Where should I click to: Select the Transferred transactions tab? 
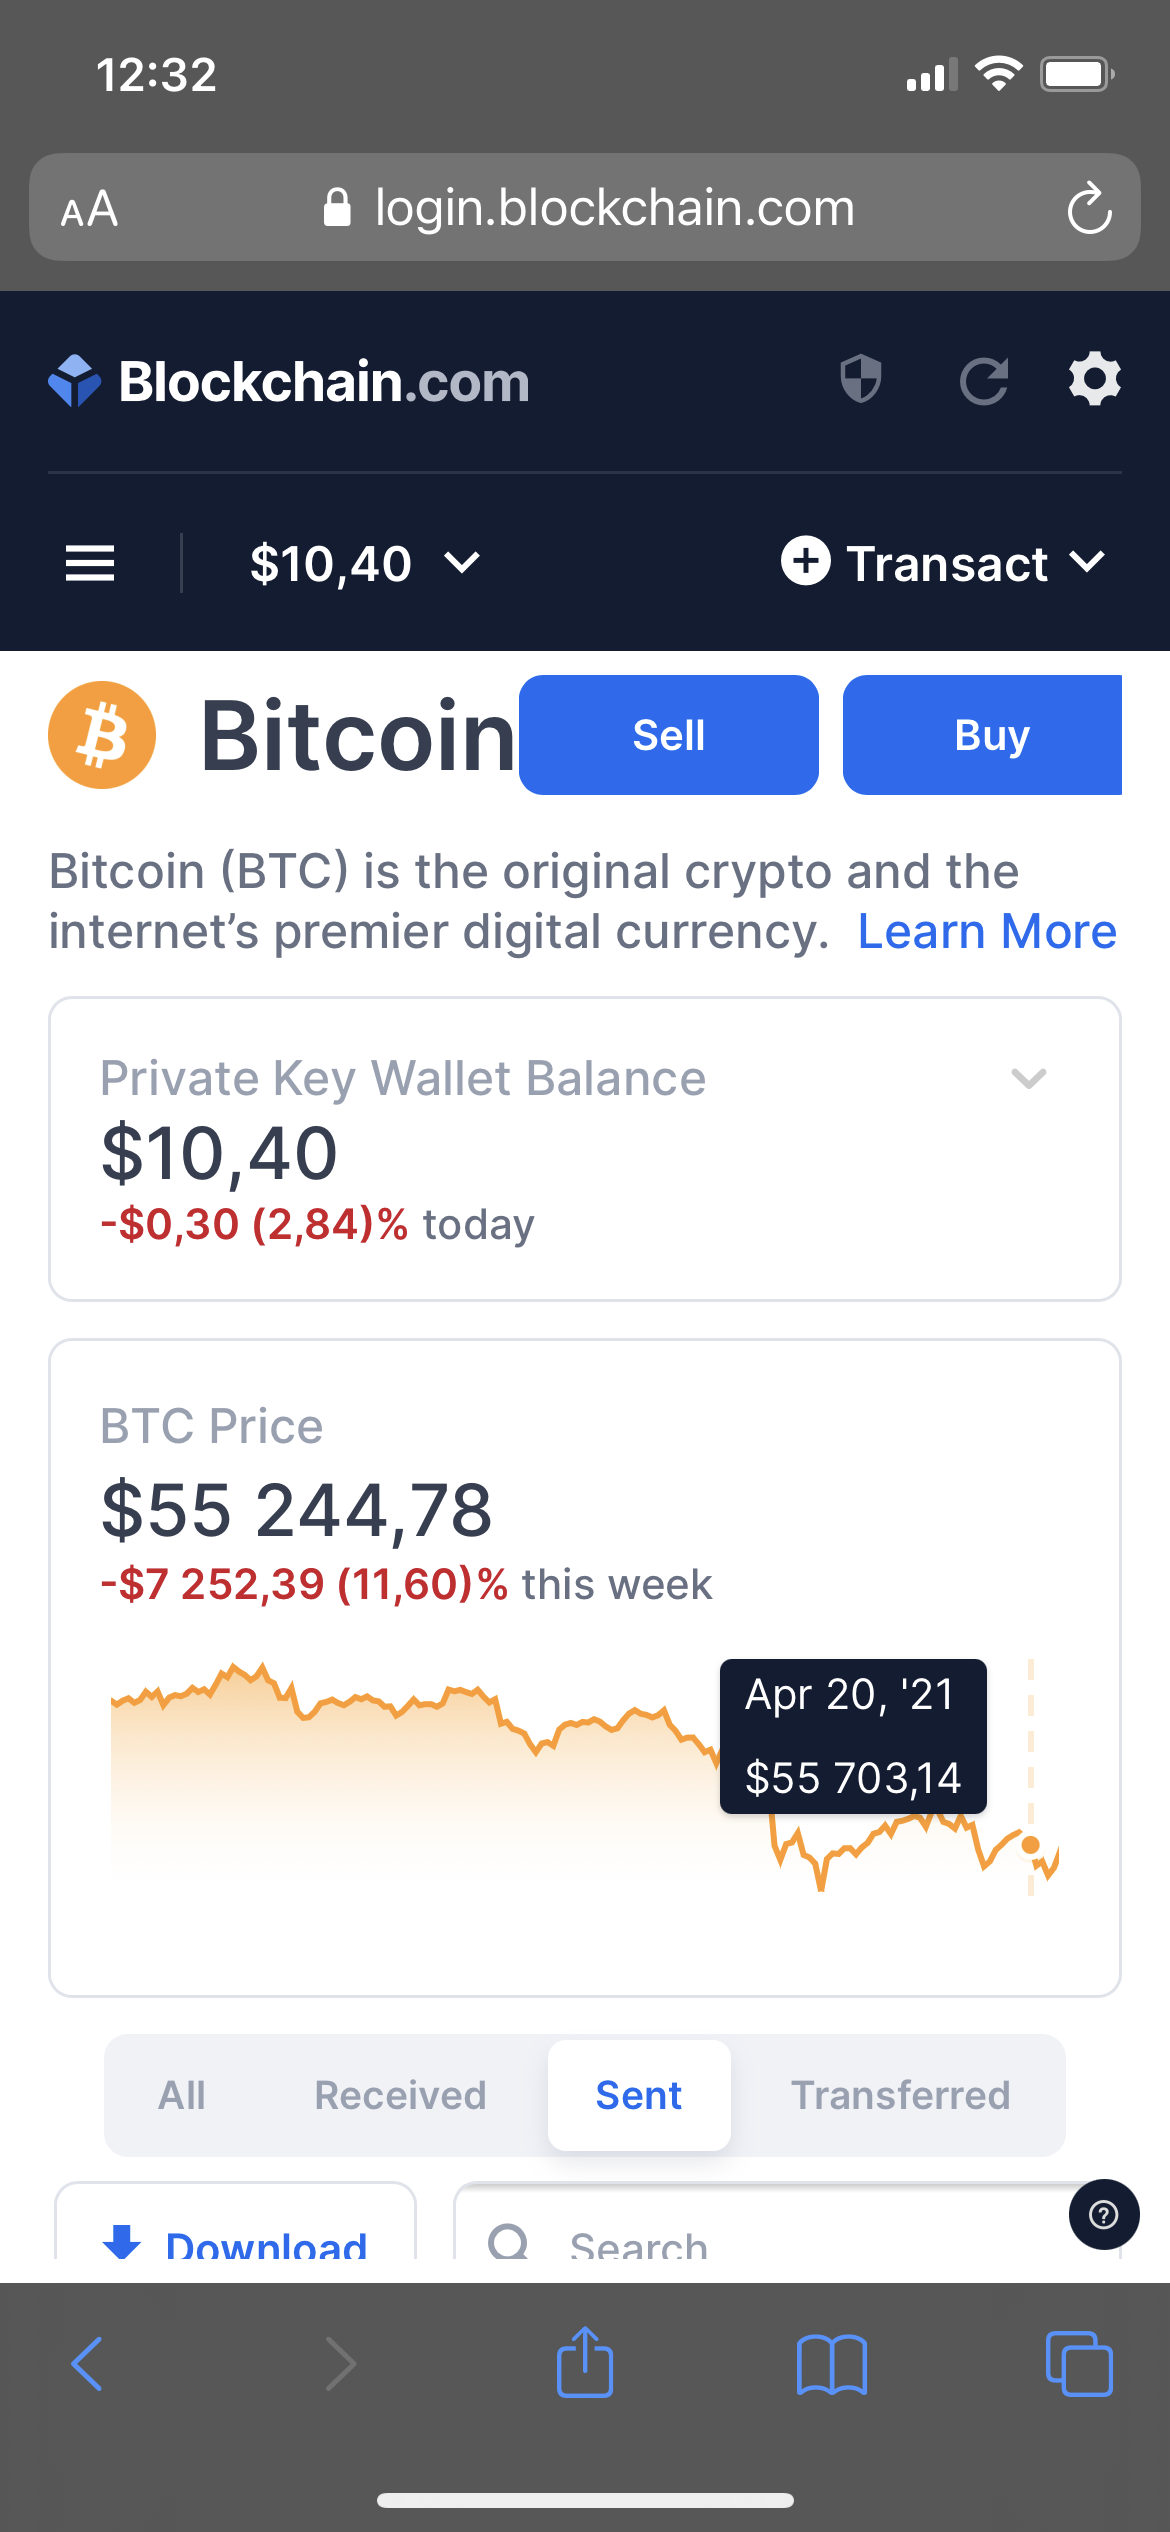coord(901,2095)
